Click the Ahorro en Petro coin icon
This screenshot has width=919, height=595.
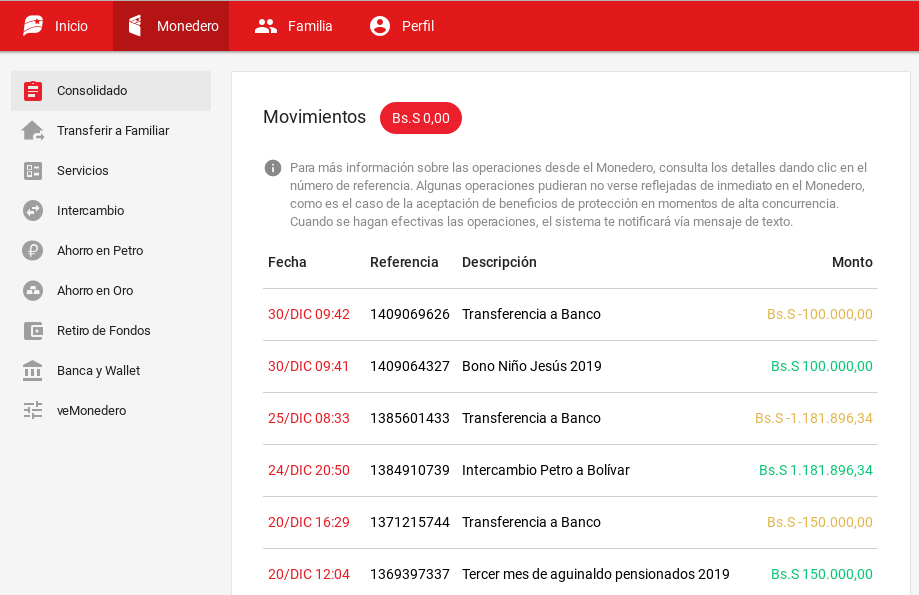click(33, 250)
